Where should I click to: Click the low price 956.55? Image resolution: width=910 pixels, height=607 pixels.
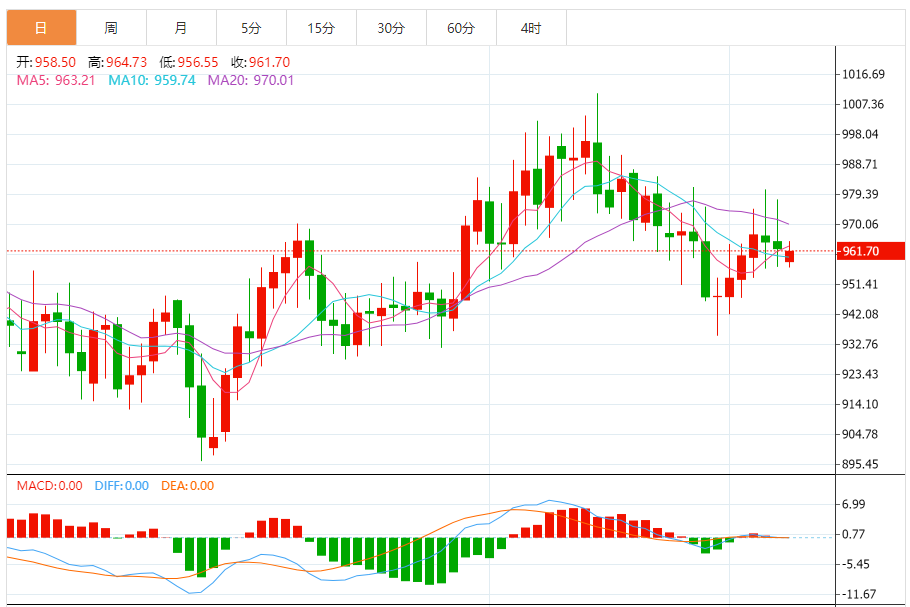pos(198,62)
